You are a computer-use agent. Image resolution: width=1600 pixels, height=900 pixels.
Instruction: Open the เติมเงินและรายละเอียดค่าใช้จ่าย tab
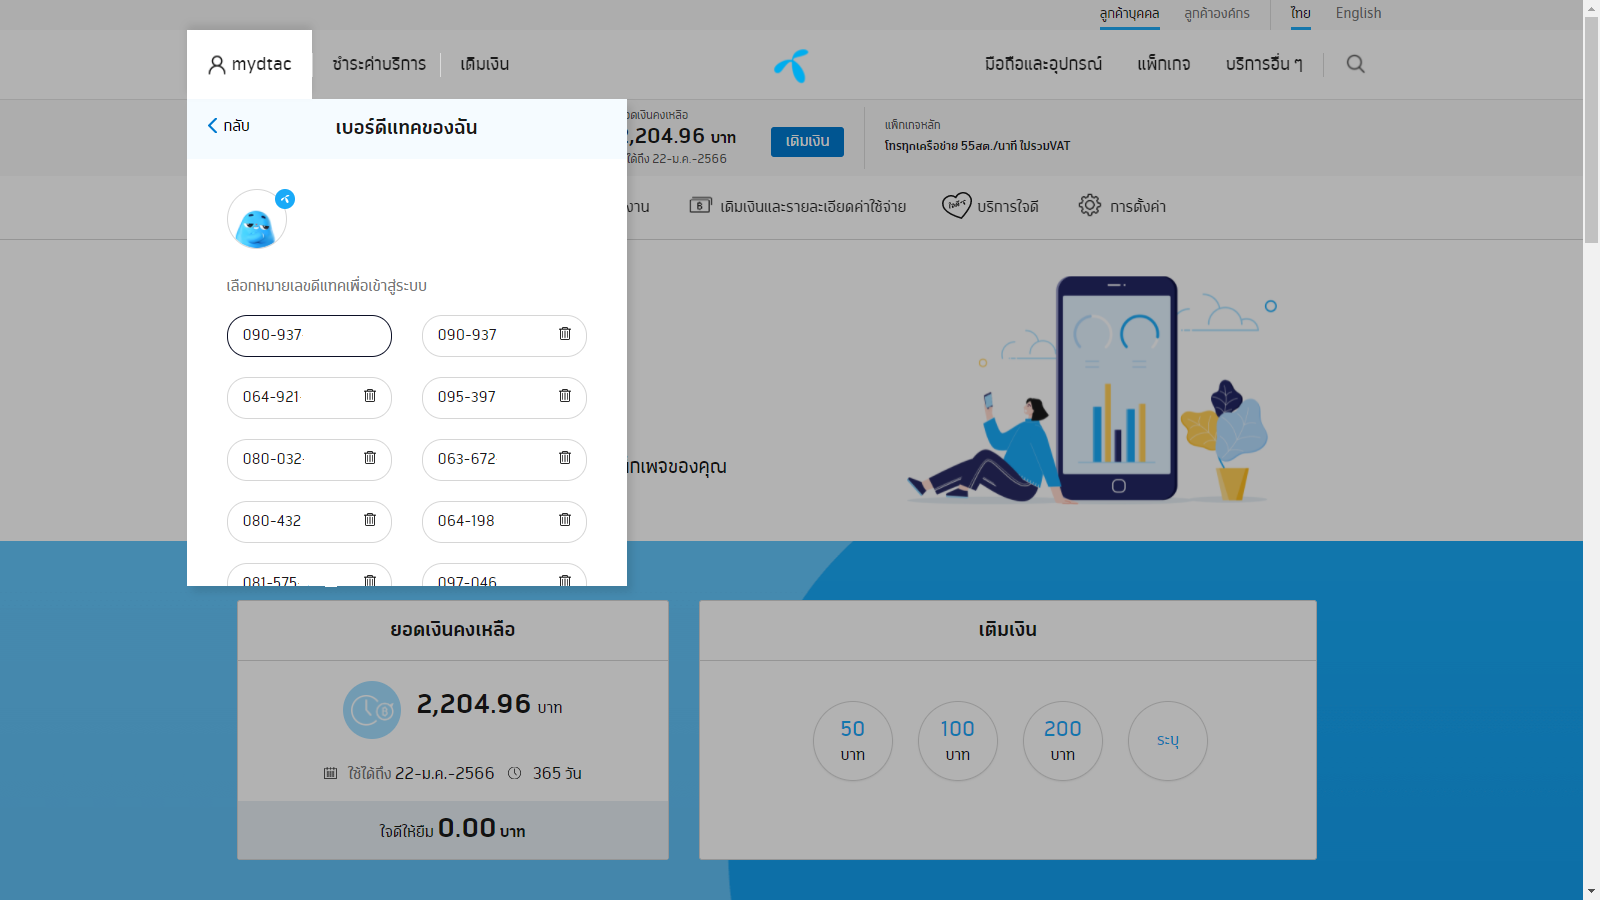pos(798,206)
